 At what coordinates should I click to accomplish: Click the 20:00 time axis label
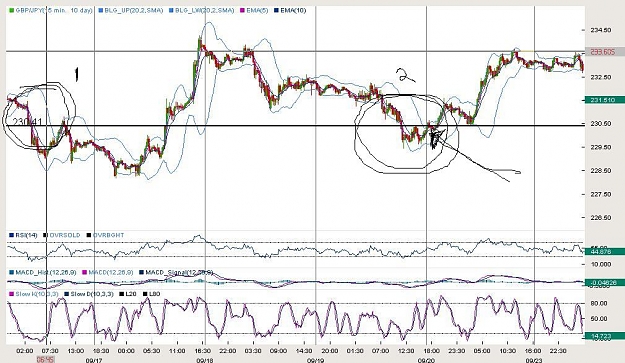330,351
